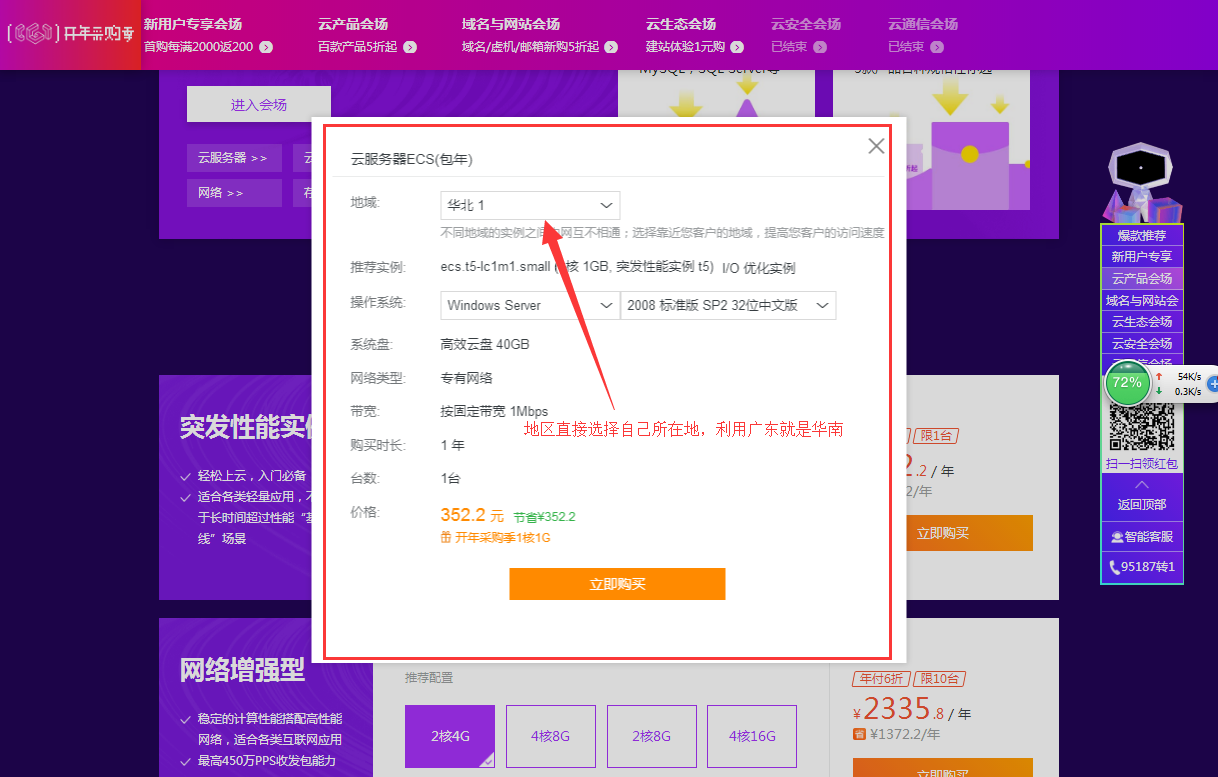Viewport: 1218px width, 777px height.
Task: Click arrow icon next to 首购每满2000返200
Action: 265,47
